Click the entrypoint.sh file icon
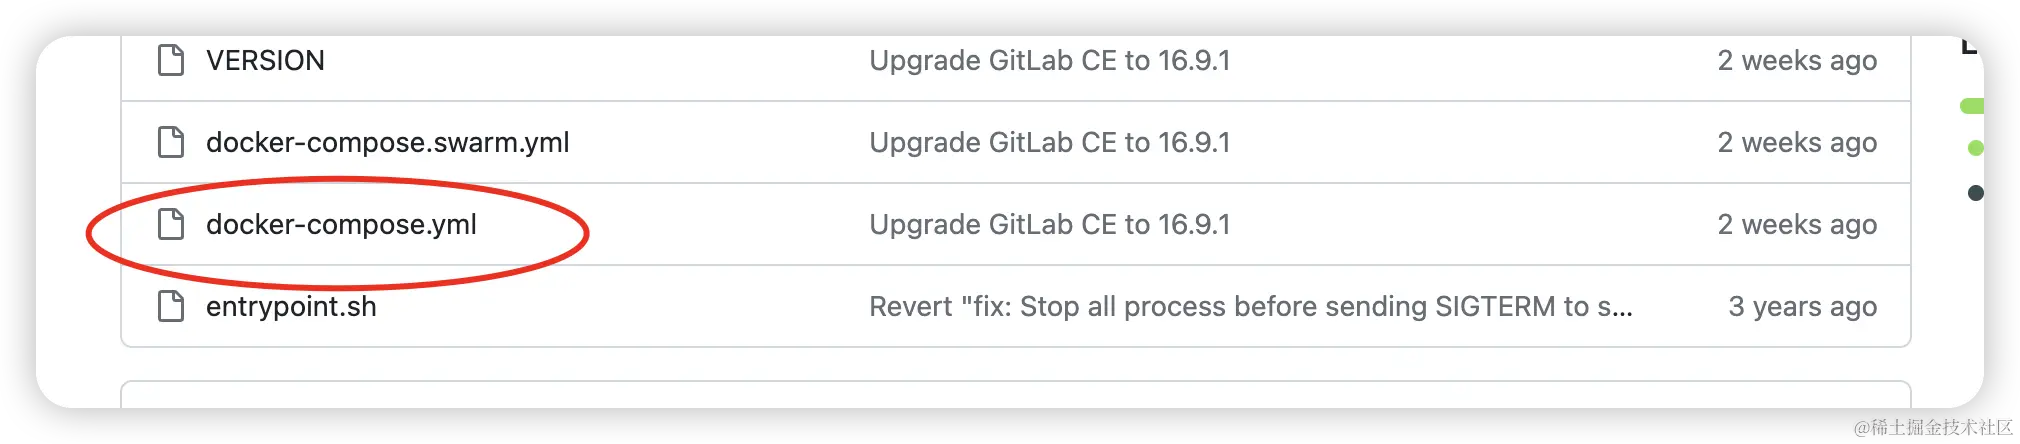Image resolution: width=2020 pixels, height=444 pixels. click(171, 306)
